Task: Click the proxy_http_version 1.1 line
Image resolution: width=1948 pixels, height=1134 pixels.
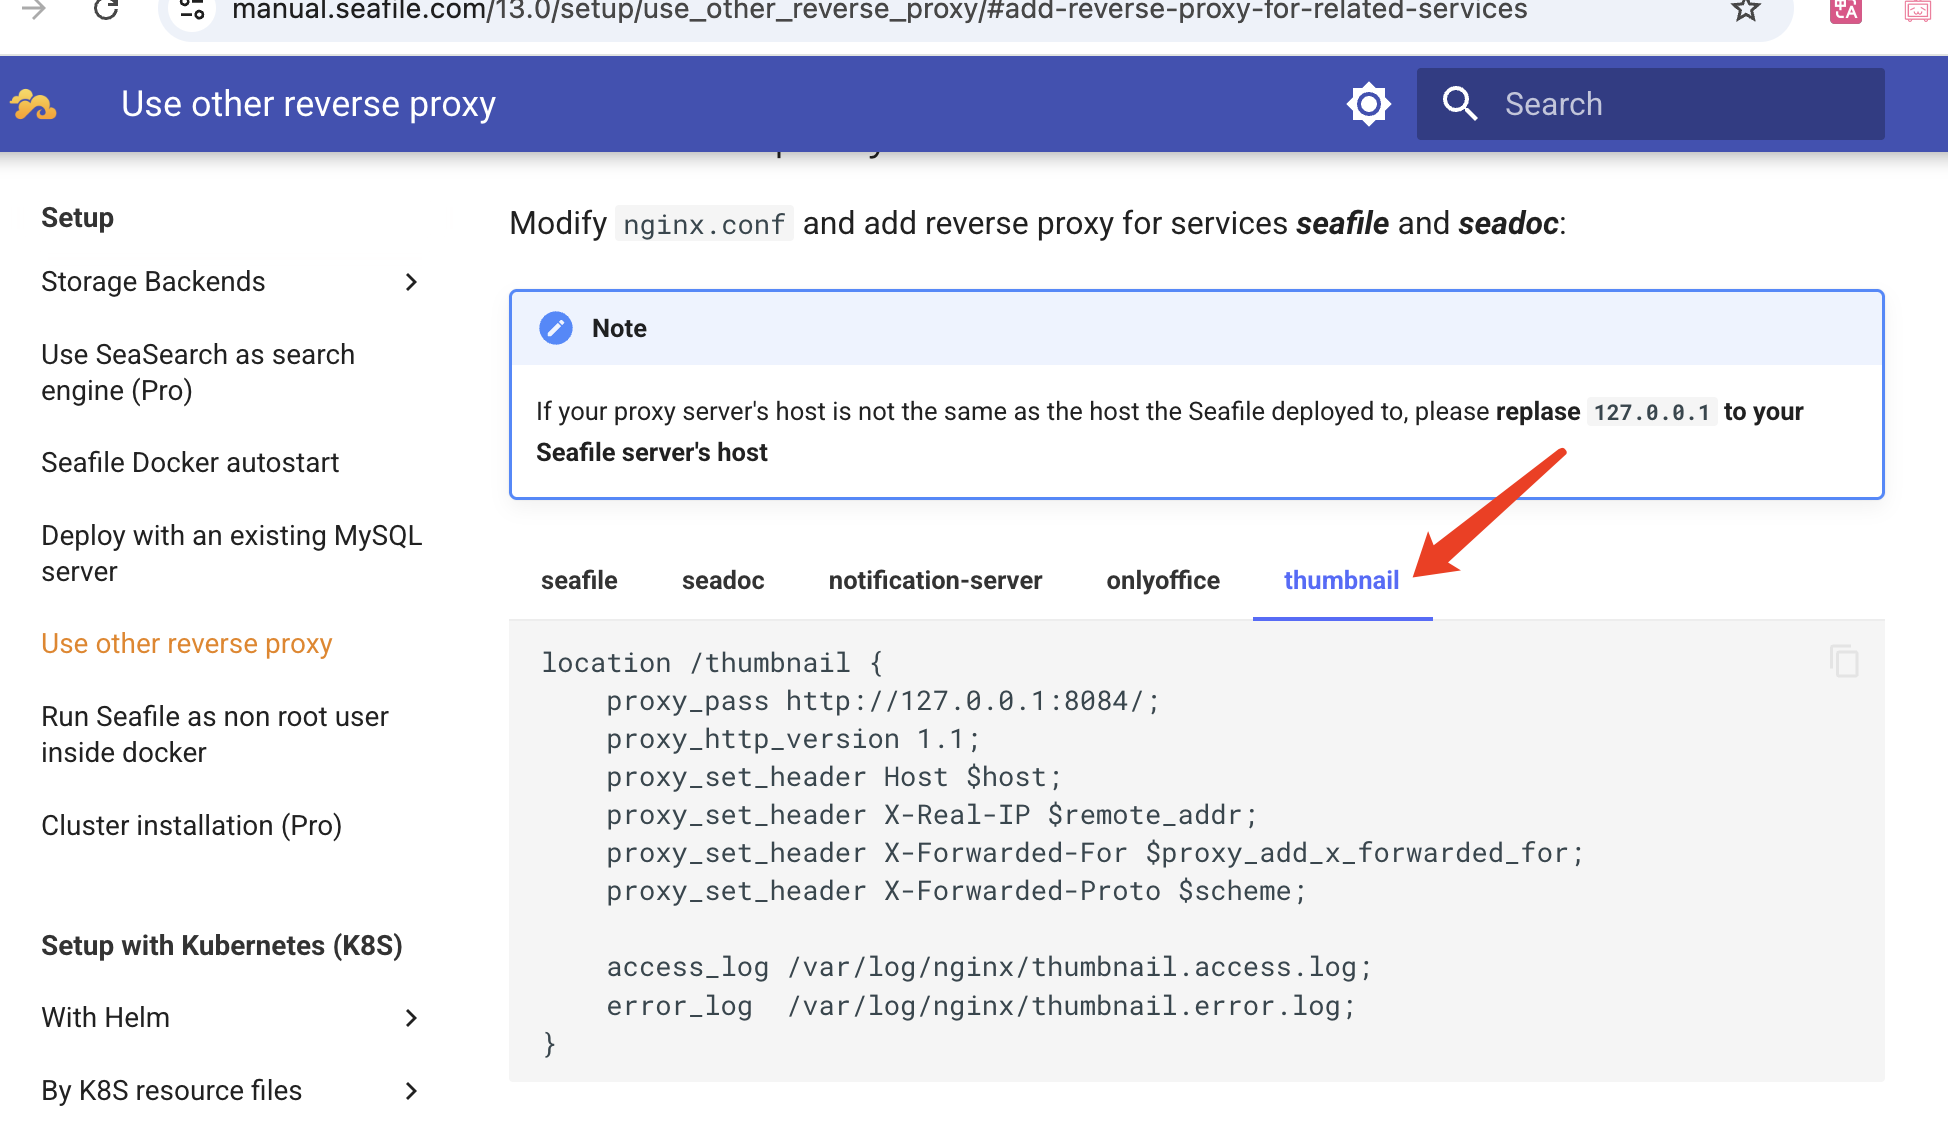Action: [x=794, y=739]
